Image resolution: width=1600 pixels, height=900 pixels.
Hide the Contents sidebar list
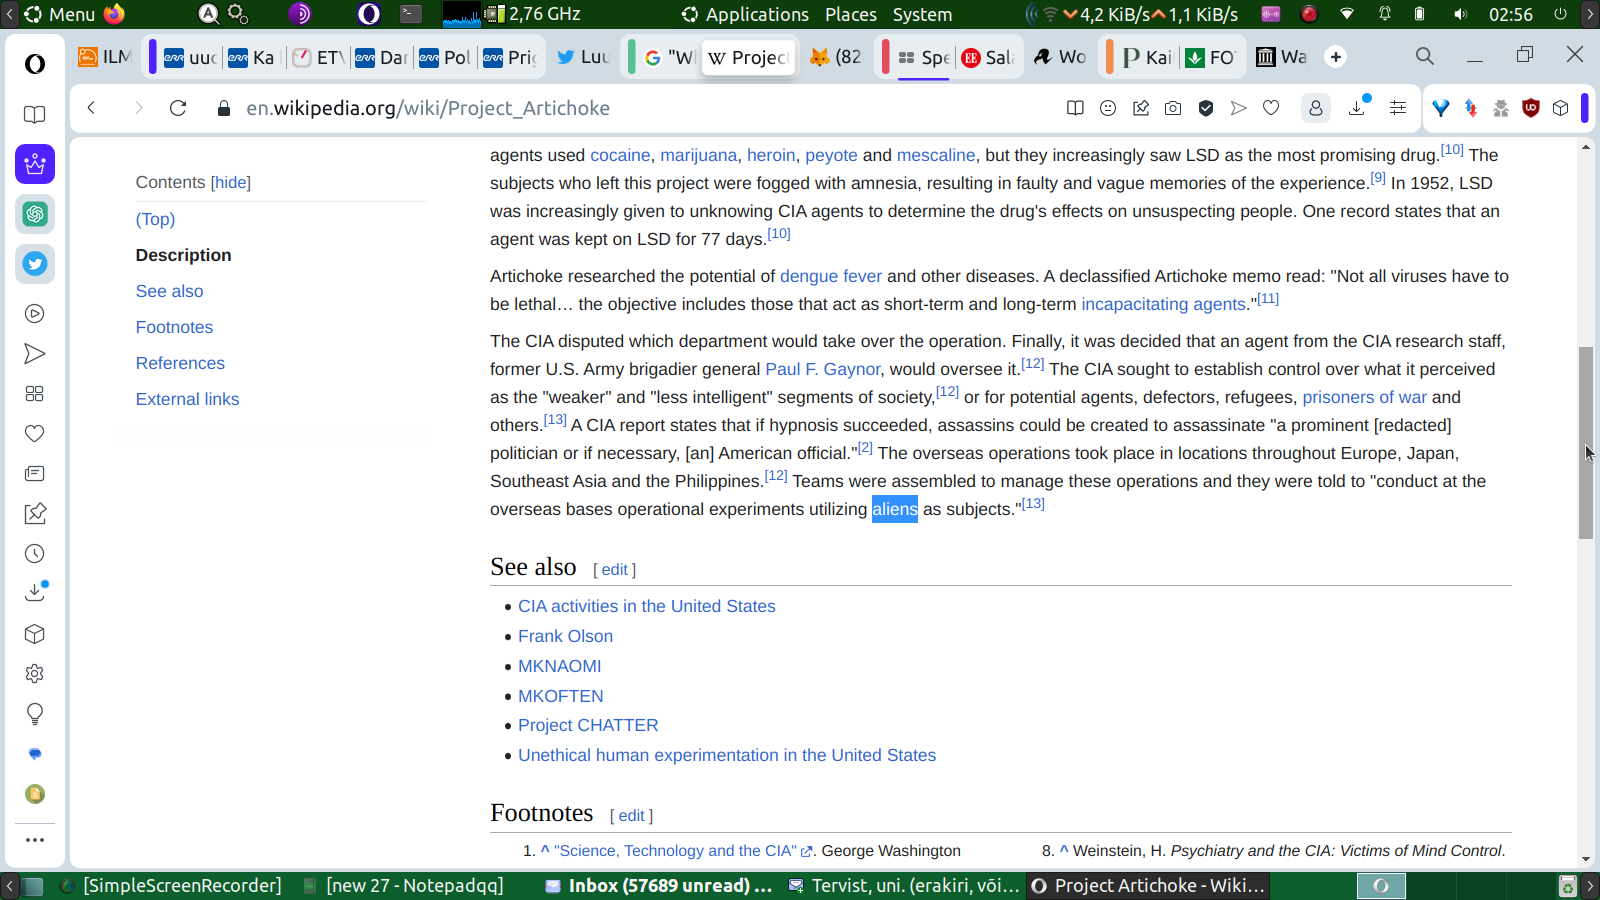coord(231,182)
